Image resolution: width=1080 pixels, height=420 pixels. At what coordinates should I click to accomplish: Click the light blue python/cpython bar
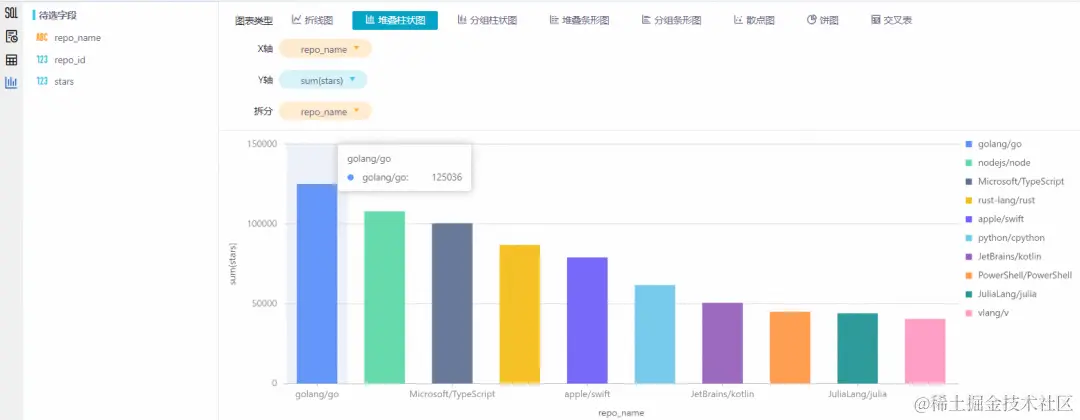[x=655, y=334]
